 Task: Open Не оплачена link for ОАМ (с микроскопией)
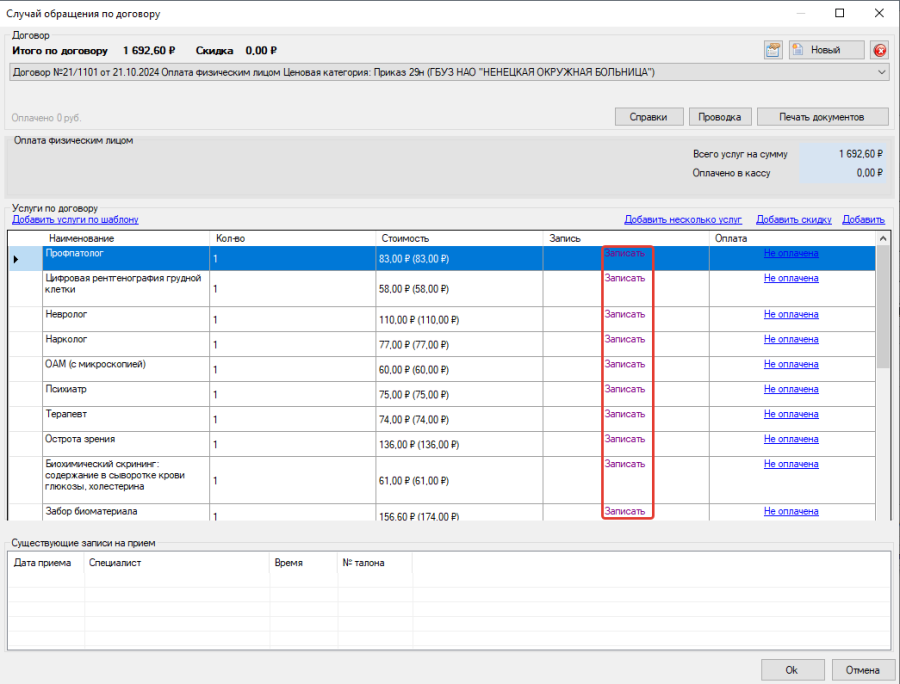pos(791,364)
